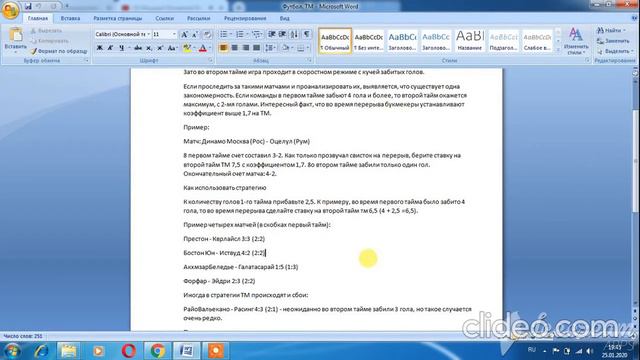Toggle bold (Ж) formatting
The width and height of the screenshot is (640, 360).
coord(100,48)
